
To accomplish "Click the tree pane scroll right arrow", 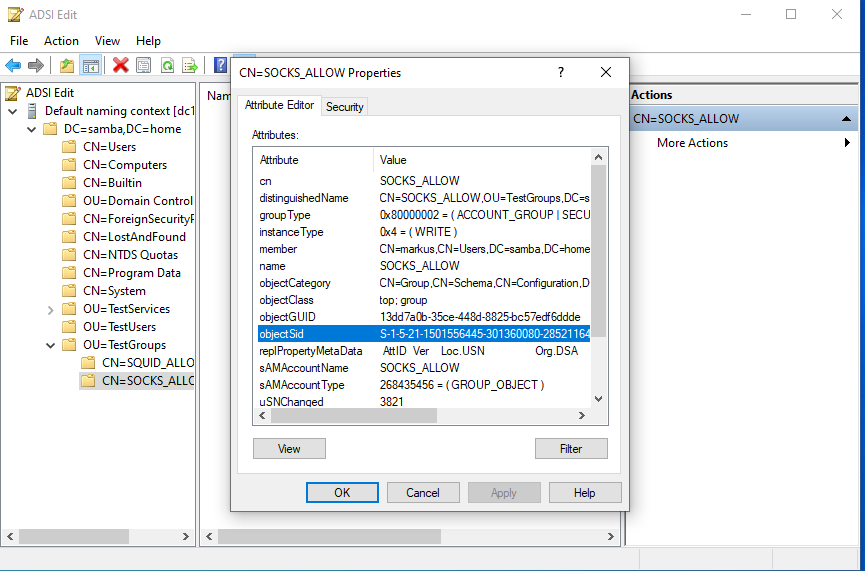I will (x=185, y=536).
